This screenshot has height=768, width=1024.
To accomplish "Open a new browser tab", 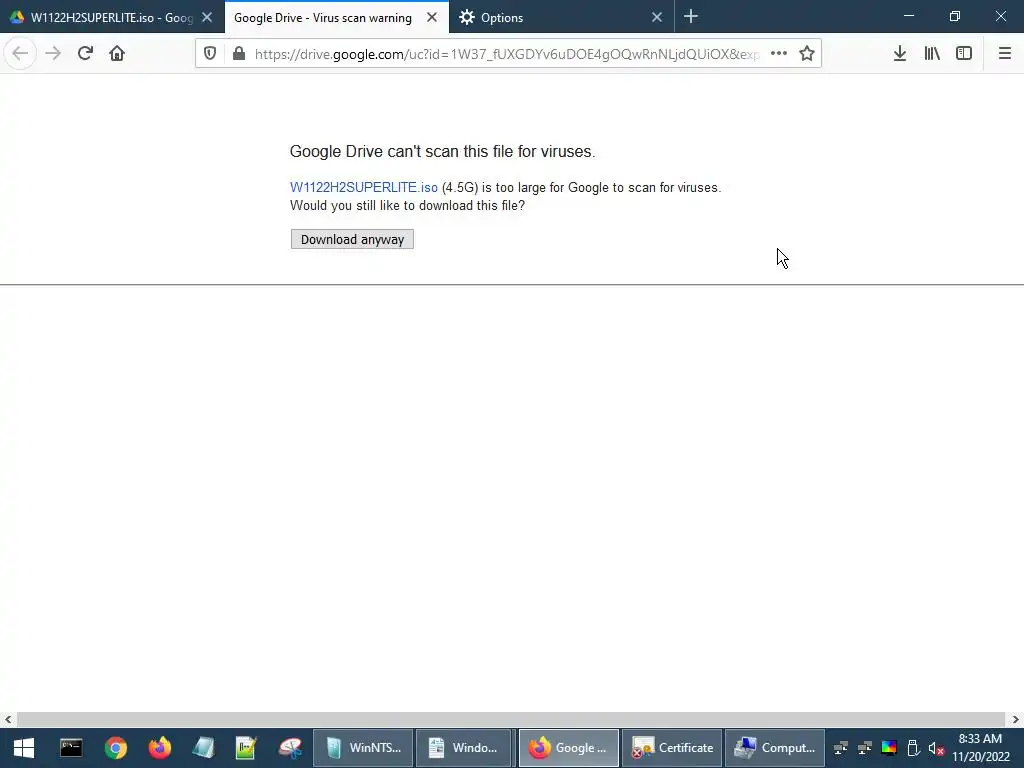I will tap(691, 17).
